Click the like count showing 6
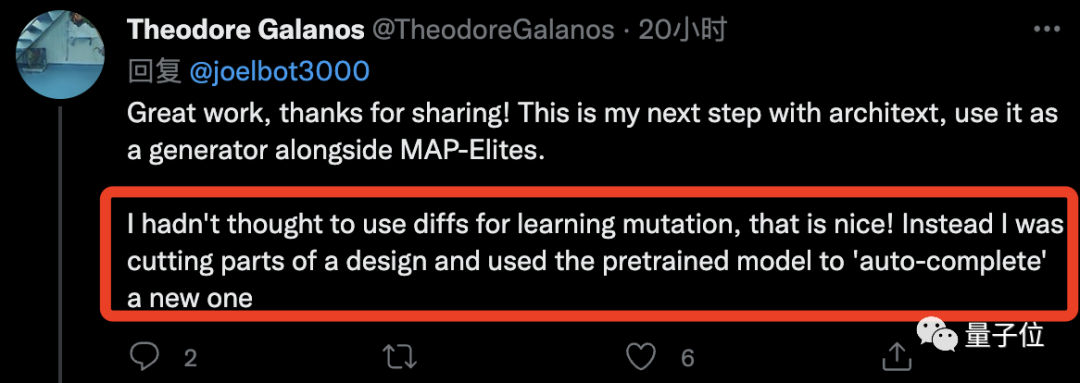Viewport: 1080px width, 383px height. pos(687,357)
